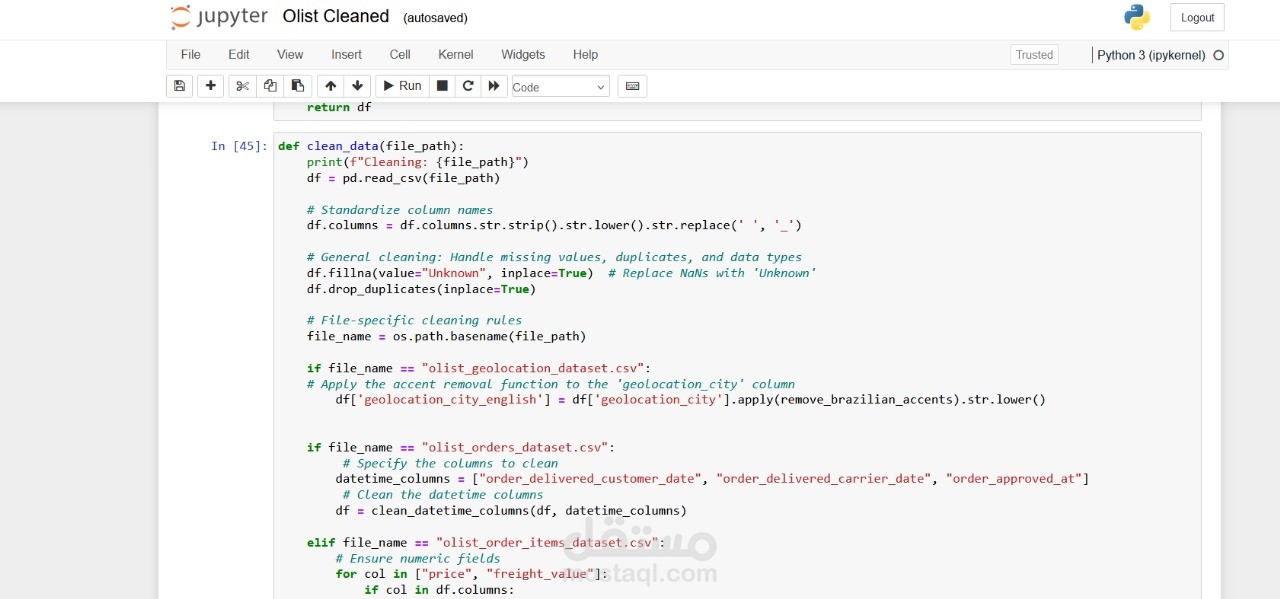Click the df.fillna(value="Unknown") line
The image size is (1280, 599).
click(x=450, y=273)
